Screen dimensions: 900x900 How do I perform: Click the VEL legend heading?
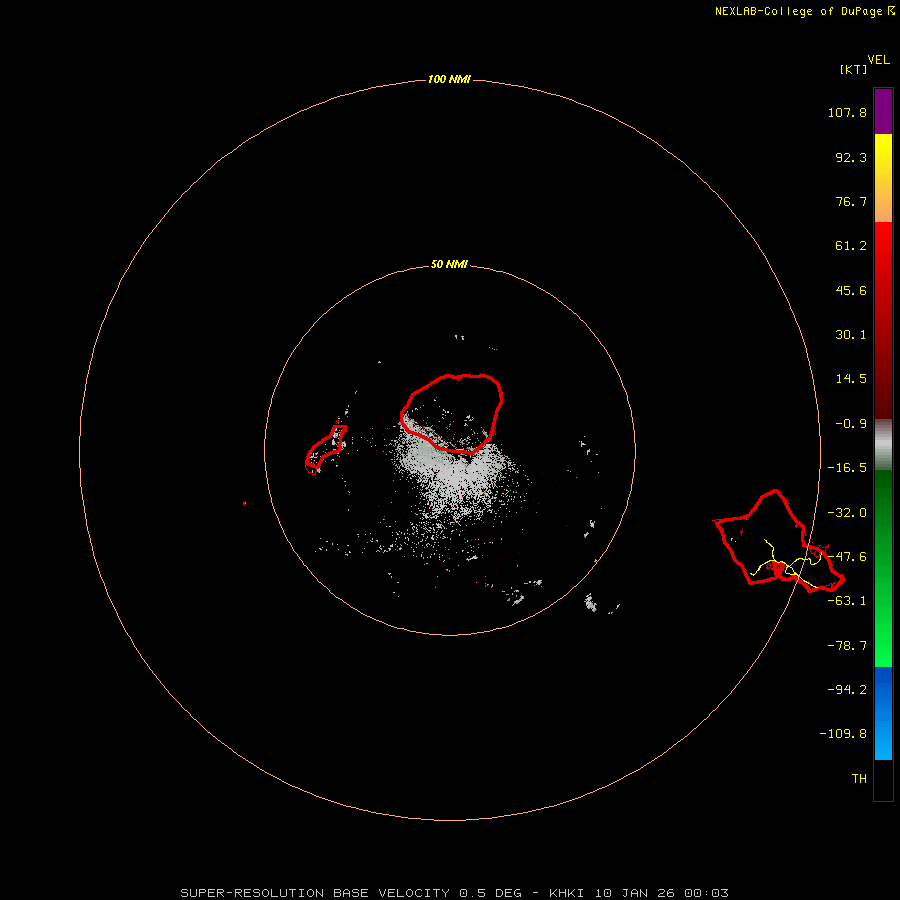pos(878,60)
